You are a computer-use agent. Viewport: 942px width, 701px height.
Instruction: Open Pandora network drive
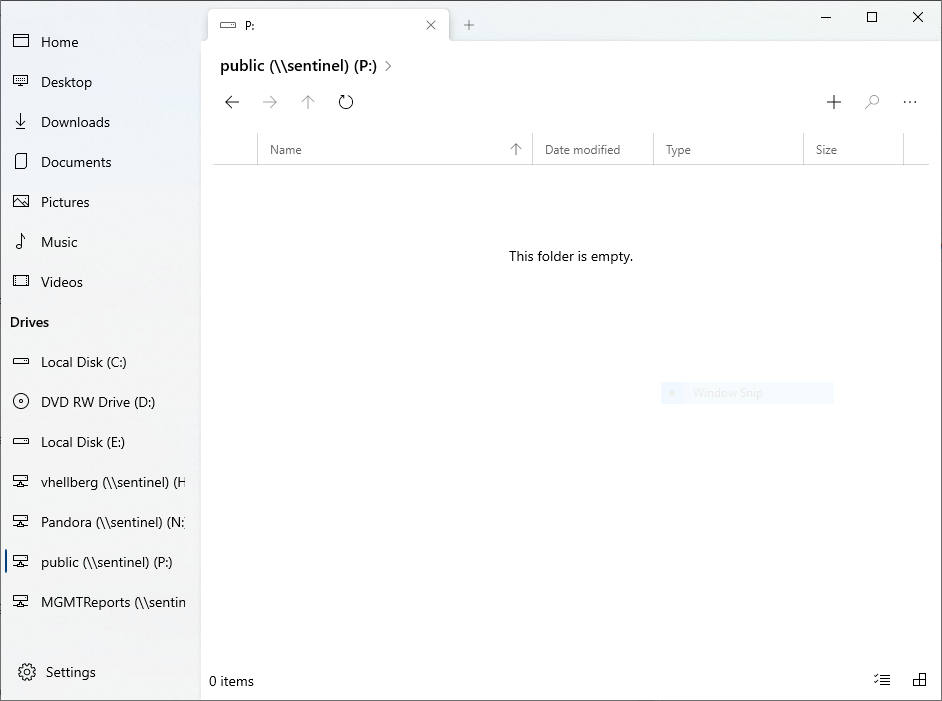(100, 522)
